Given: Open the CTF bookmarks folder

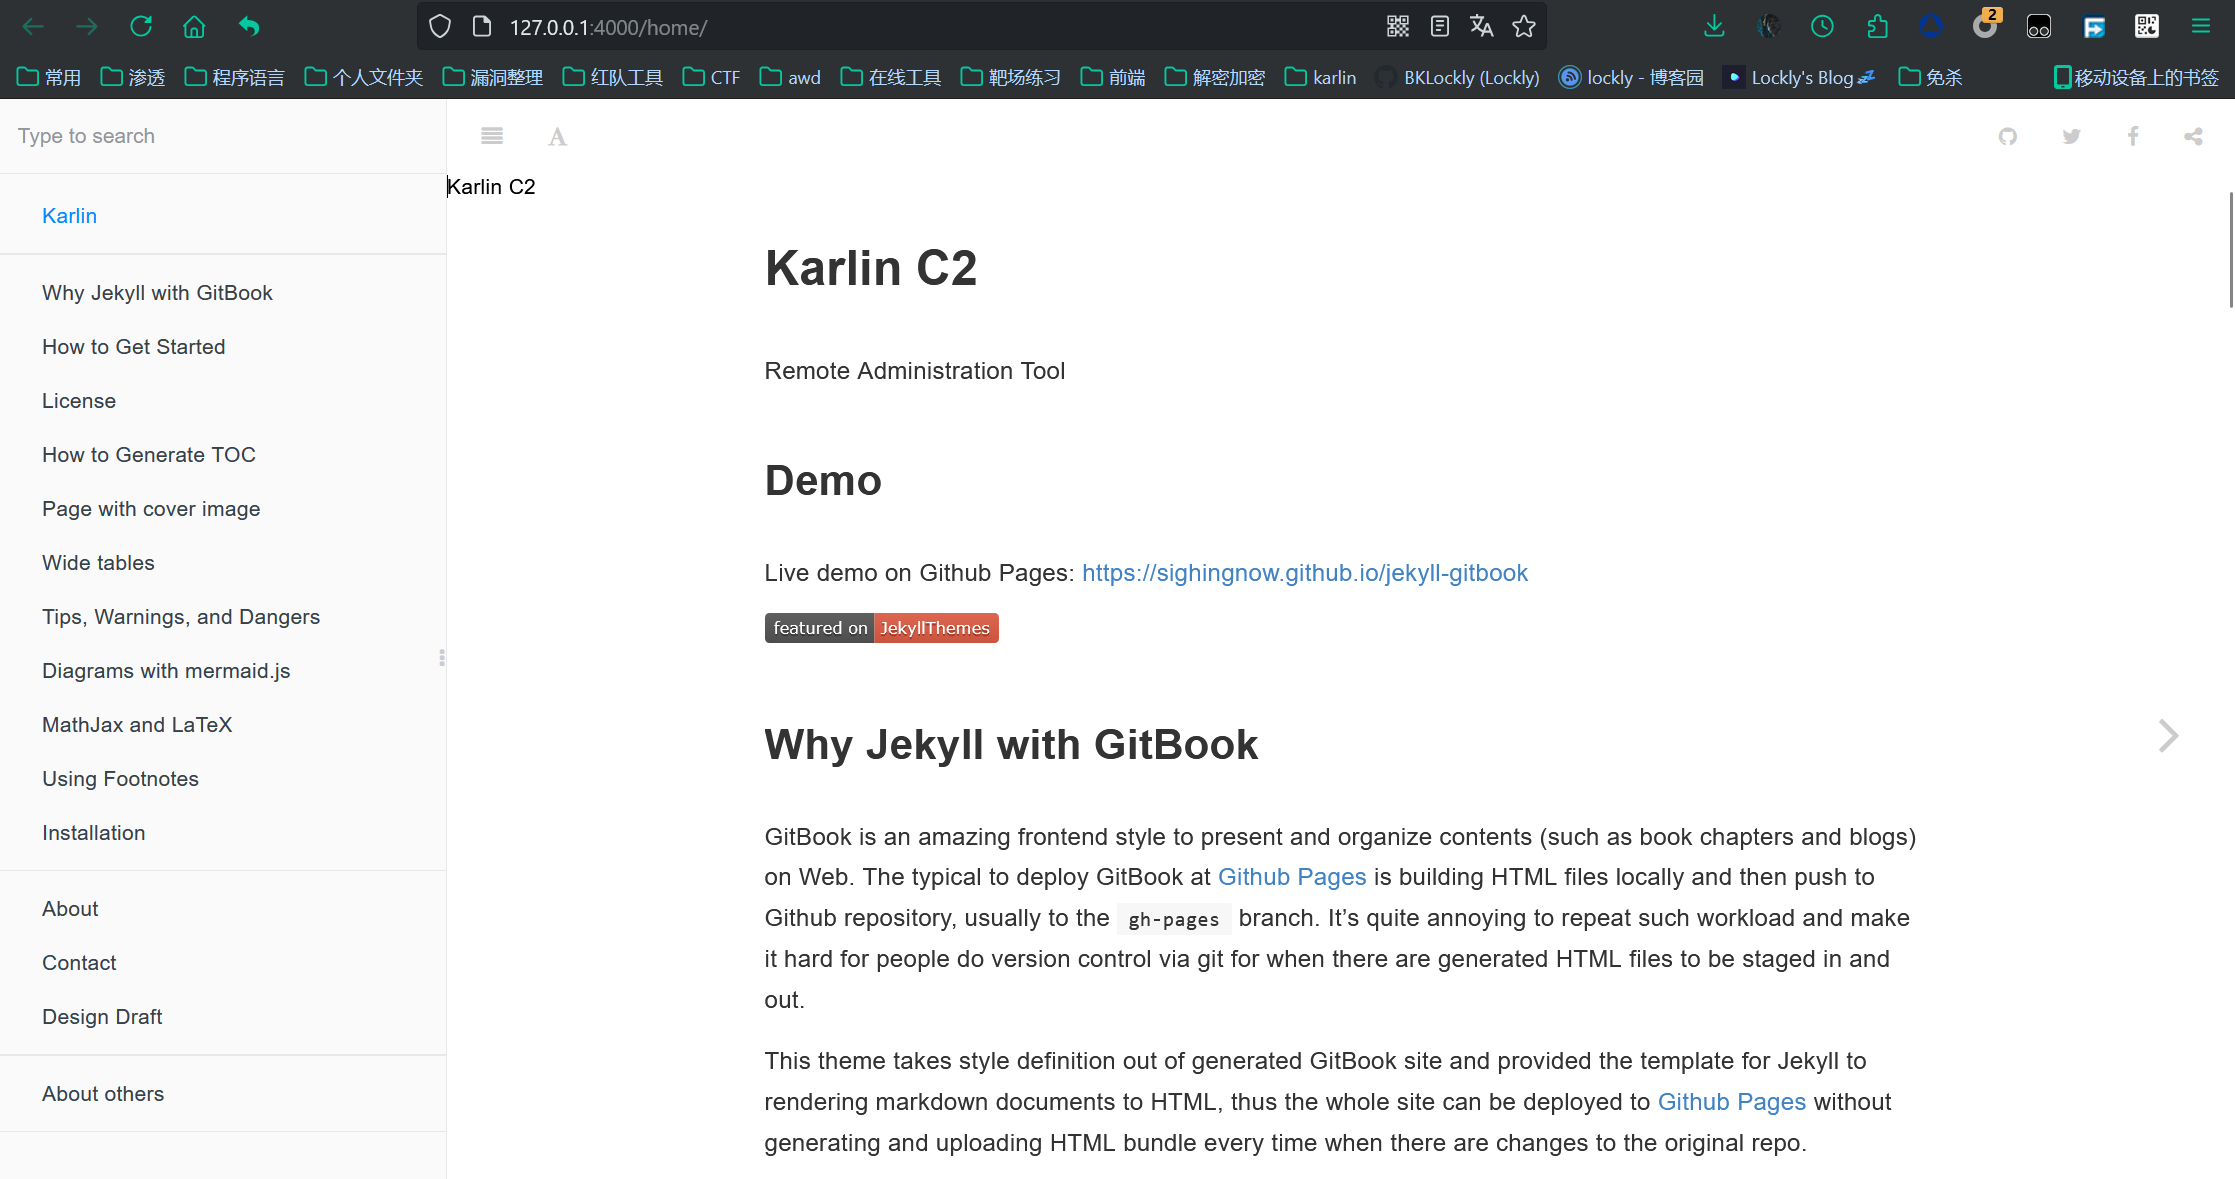Looking at the screenshot, I should (712, 77).
